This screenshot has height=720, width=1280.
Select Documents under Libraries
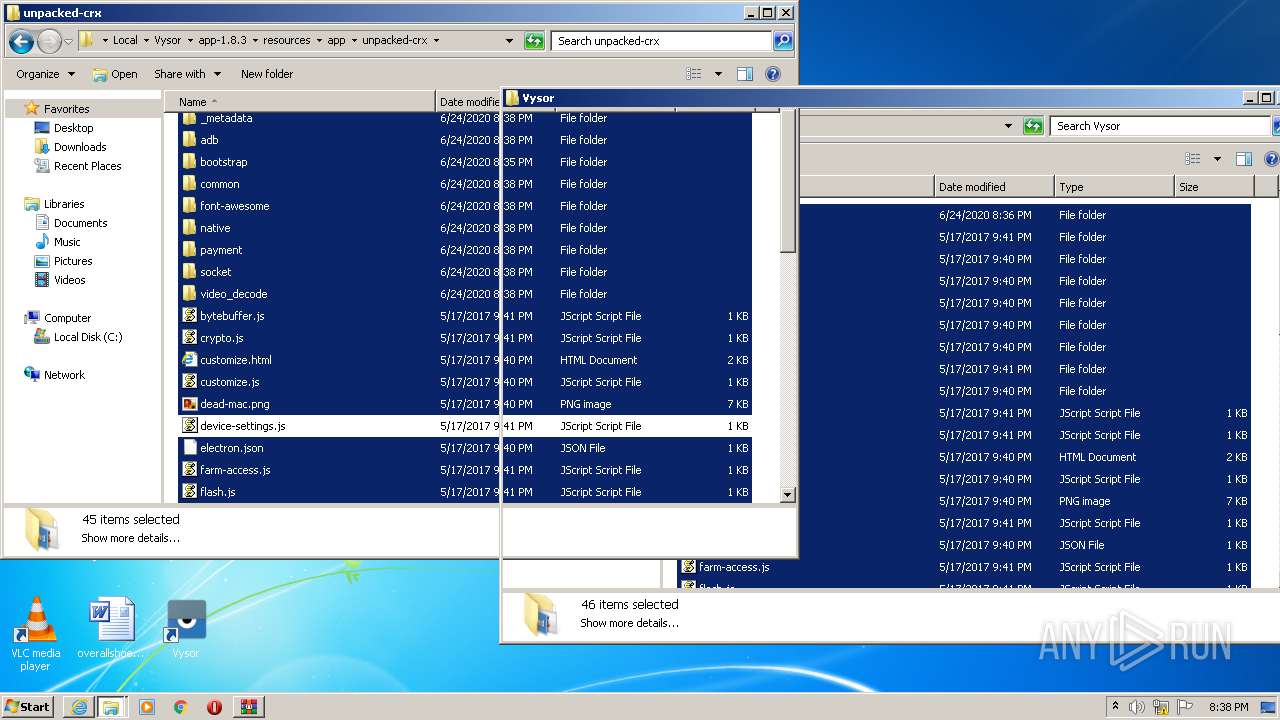click(80, 223)
